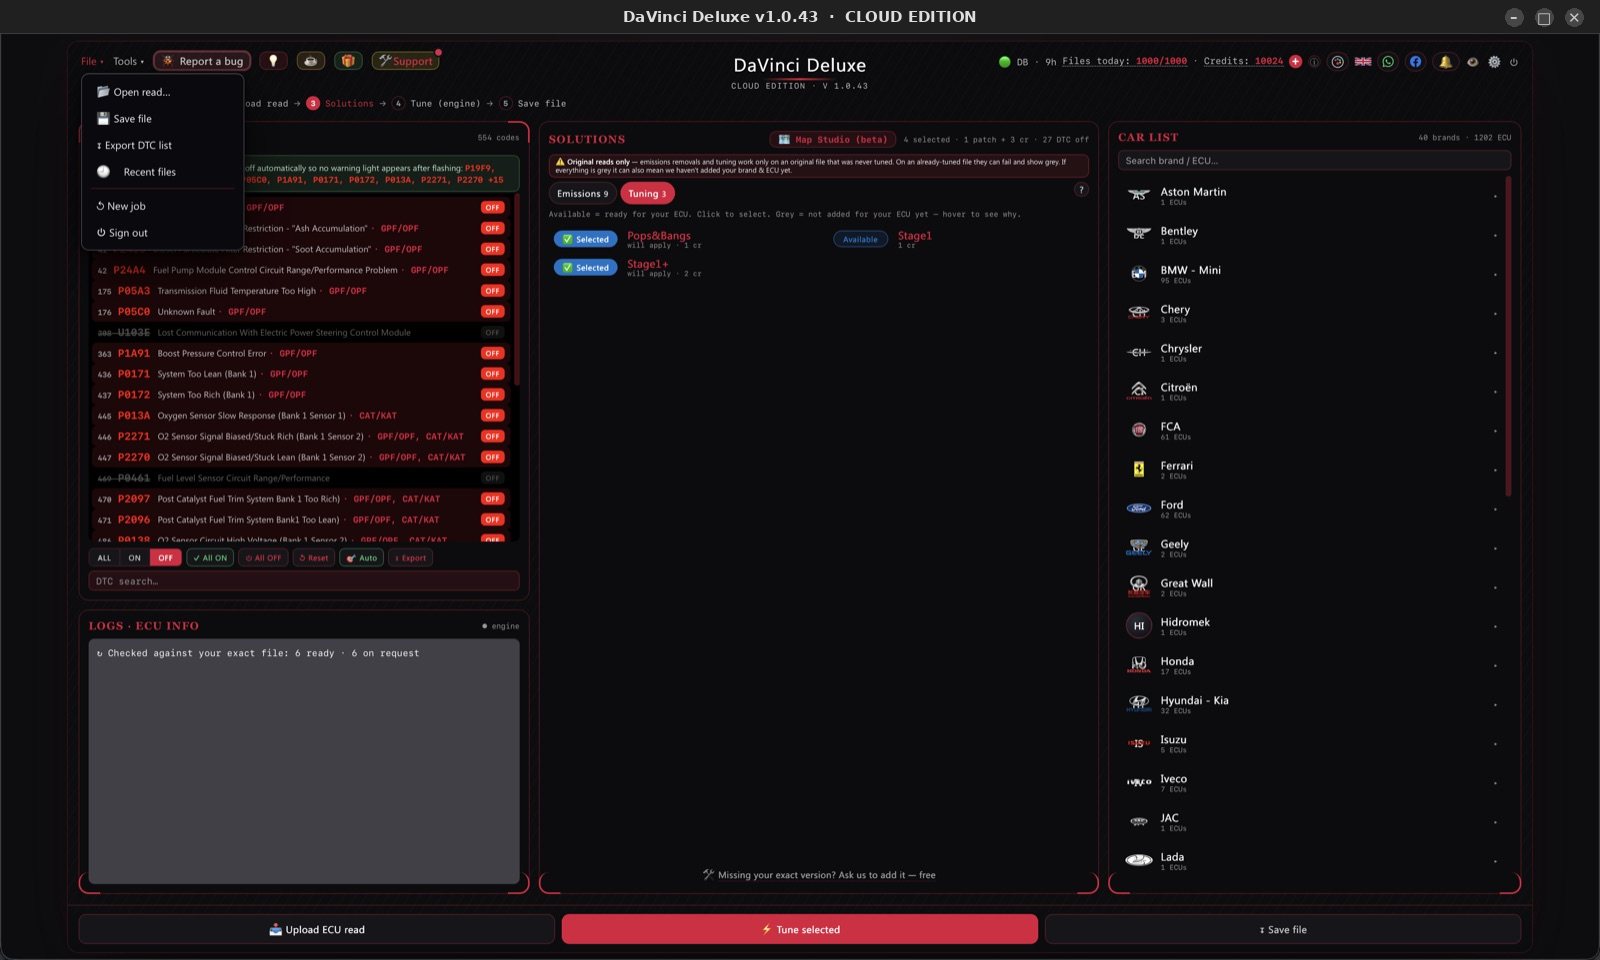Open Recent files menu entry
The image size is (1600, 960).
coord(162,172)
